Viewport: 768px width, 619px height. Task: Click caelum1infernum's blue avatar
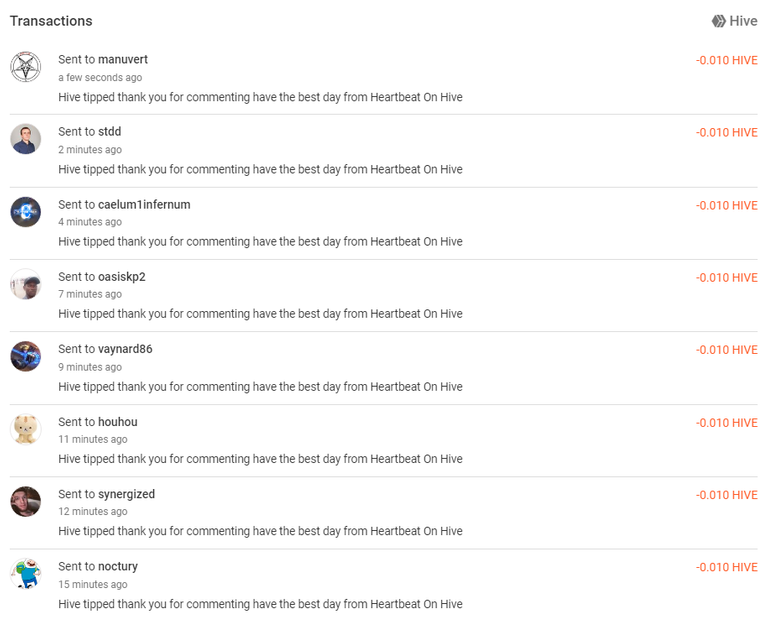(25, 212)
